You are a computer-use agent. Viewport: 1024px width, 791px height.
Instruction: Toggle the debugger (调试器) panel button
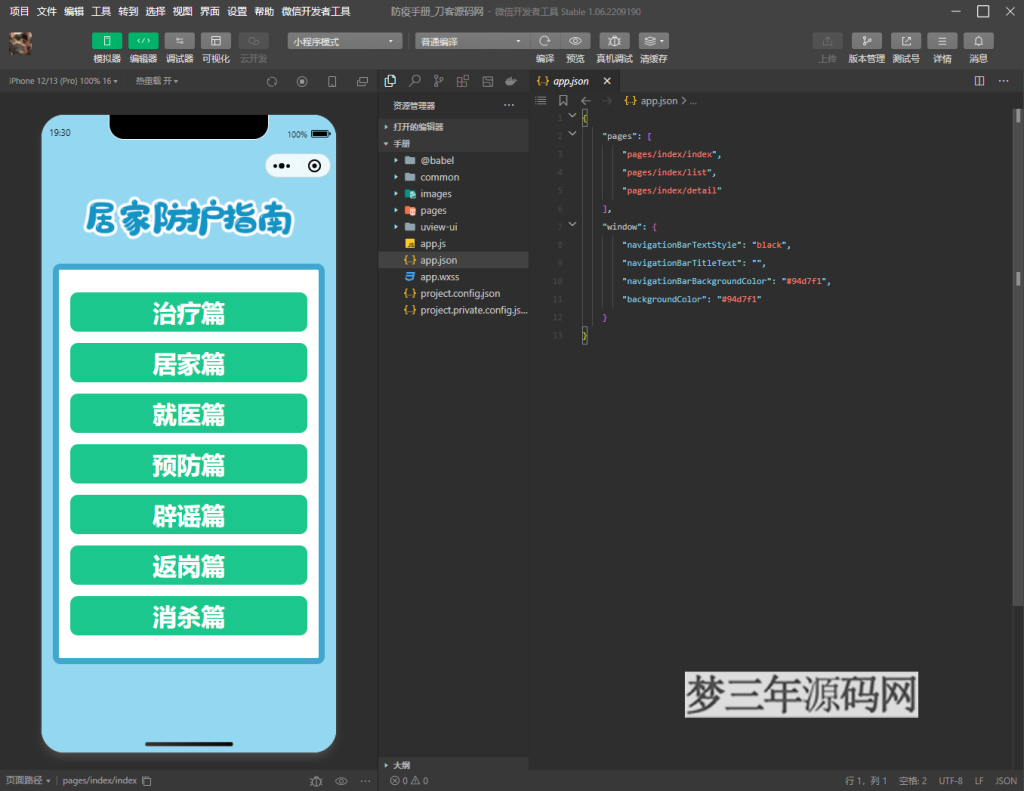pyautogui.click(x=179, y=41)
